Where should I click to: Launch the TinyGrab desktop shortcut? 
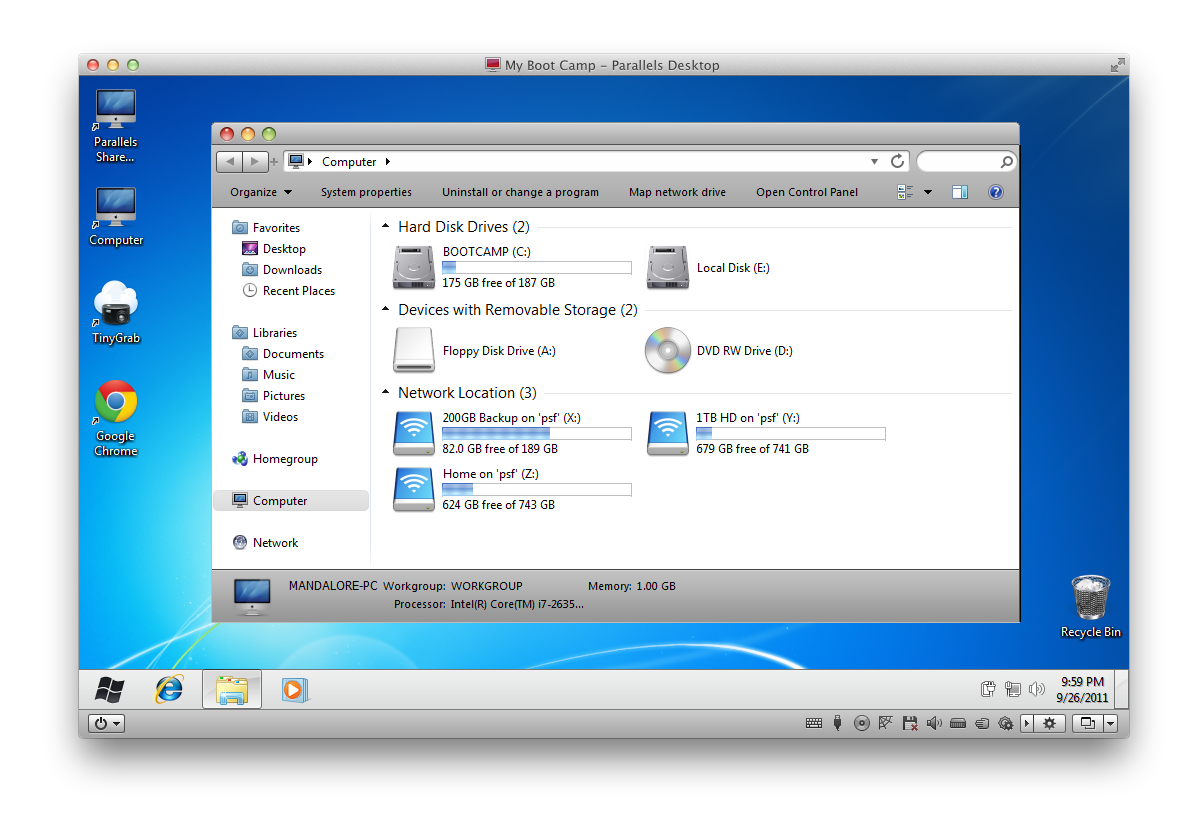pos(116,312)
